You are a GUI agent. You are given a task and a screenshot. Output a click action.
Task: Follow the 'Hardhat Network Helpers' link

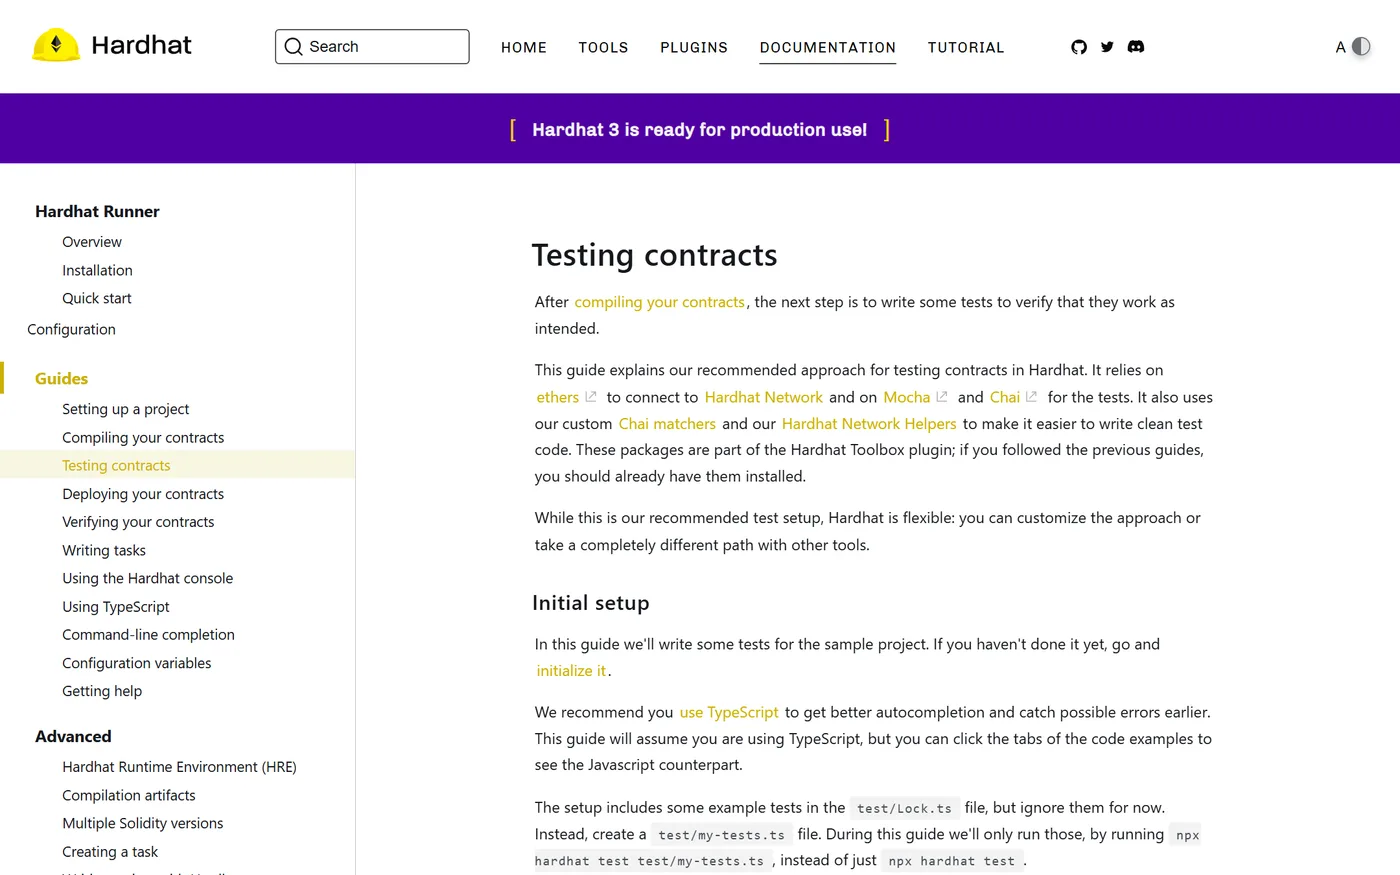[869, 424]
